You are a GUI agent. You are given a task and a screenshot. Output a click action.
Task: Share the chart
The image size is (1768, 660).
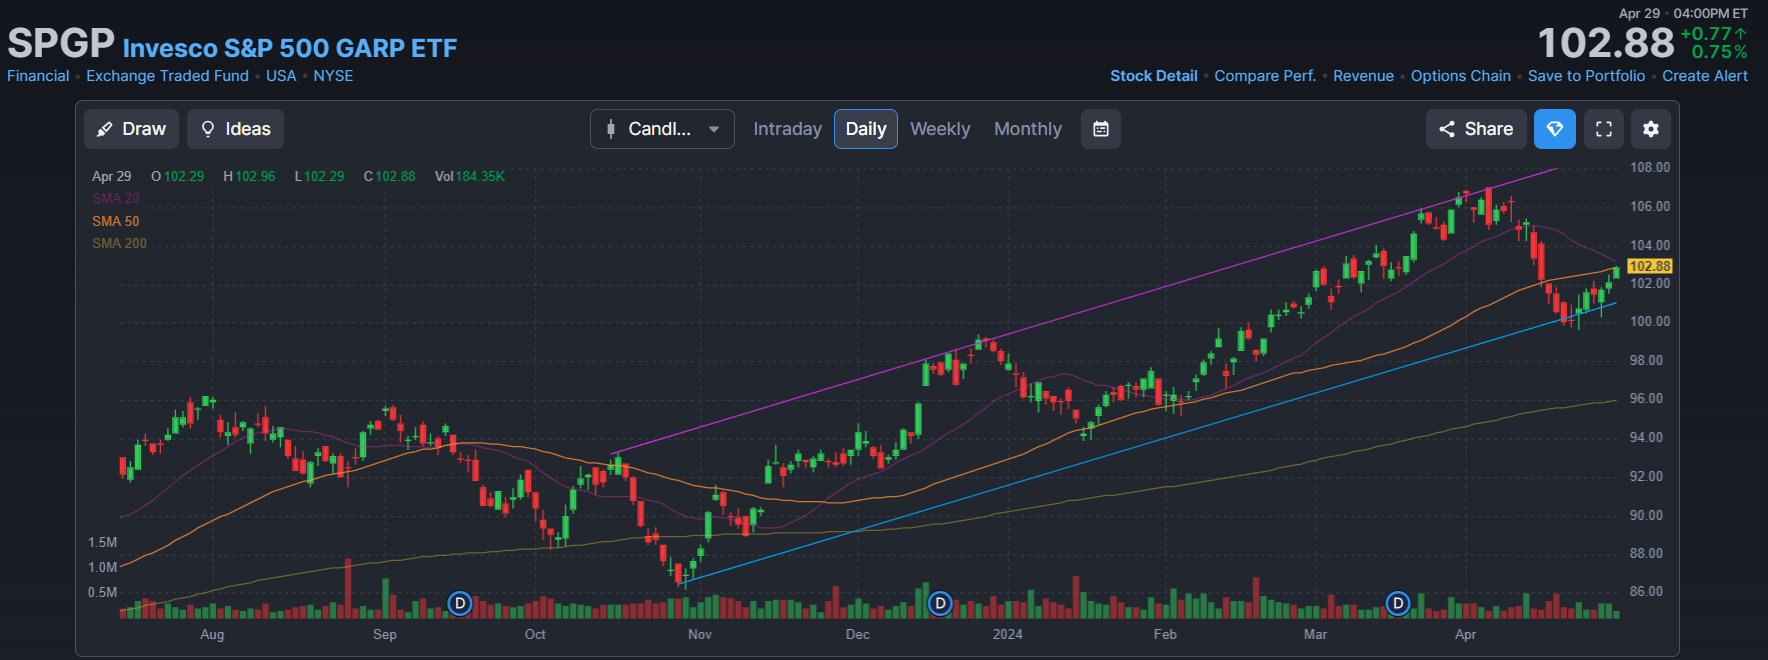(x=1476, y=129)
